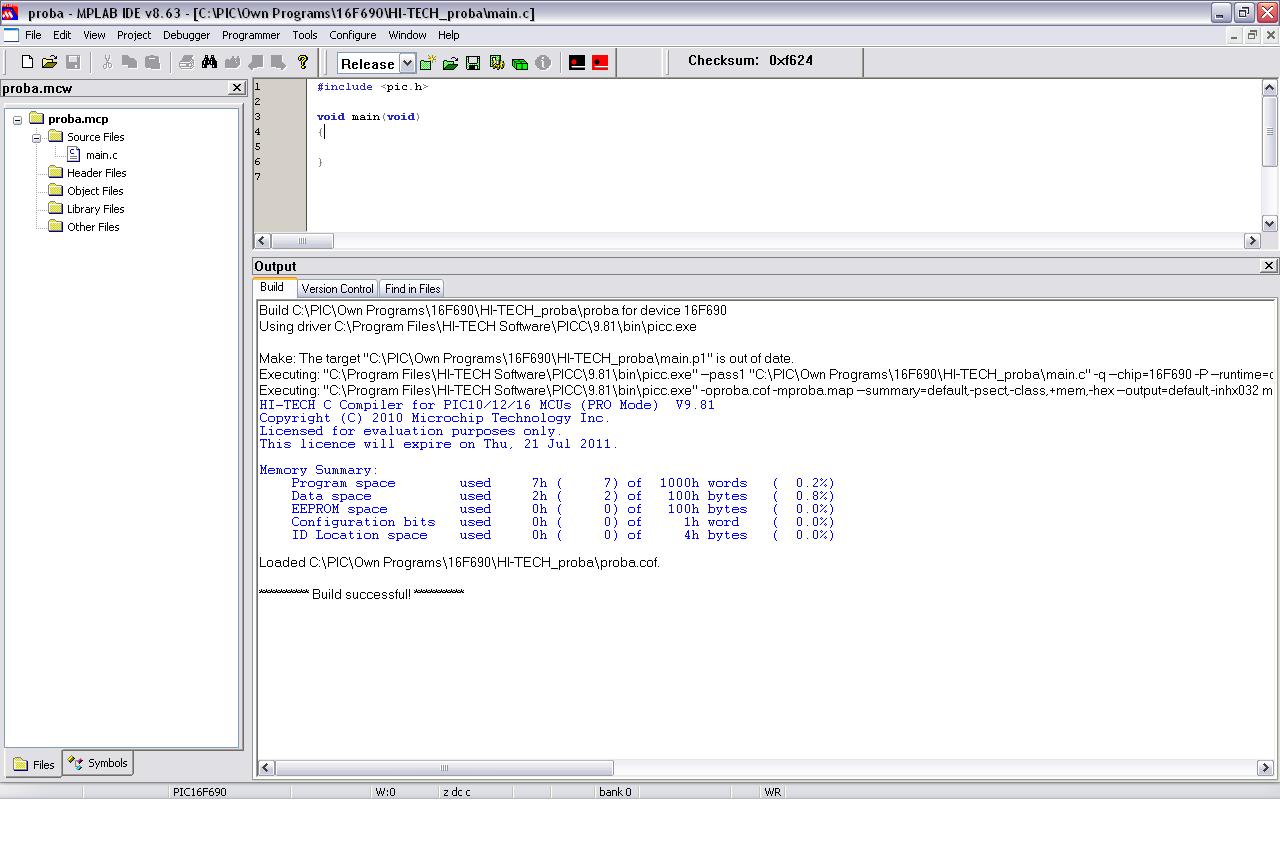The width and height of the screenshot is (1280, 854).
Task: Collapse the proba.mcp project tree node
Action: 17,120
